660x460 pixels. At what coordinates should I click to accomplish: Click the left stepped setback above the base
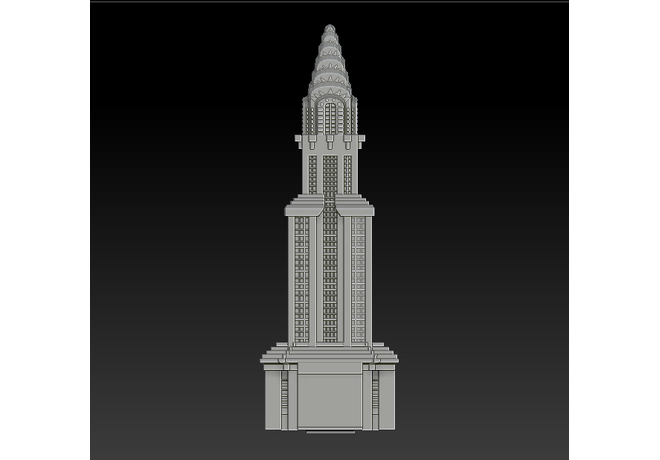tap(275, 354)
